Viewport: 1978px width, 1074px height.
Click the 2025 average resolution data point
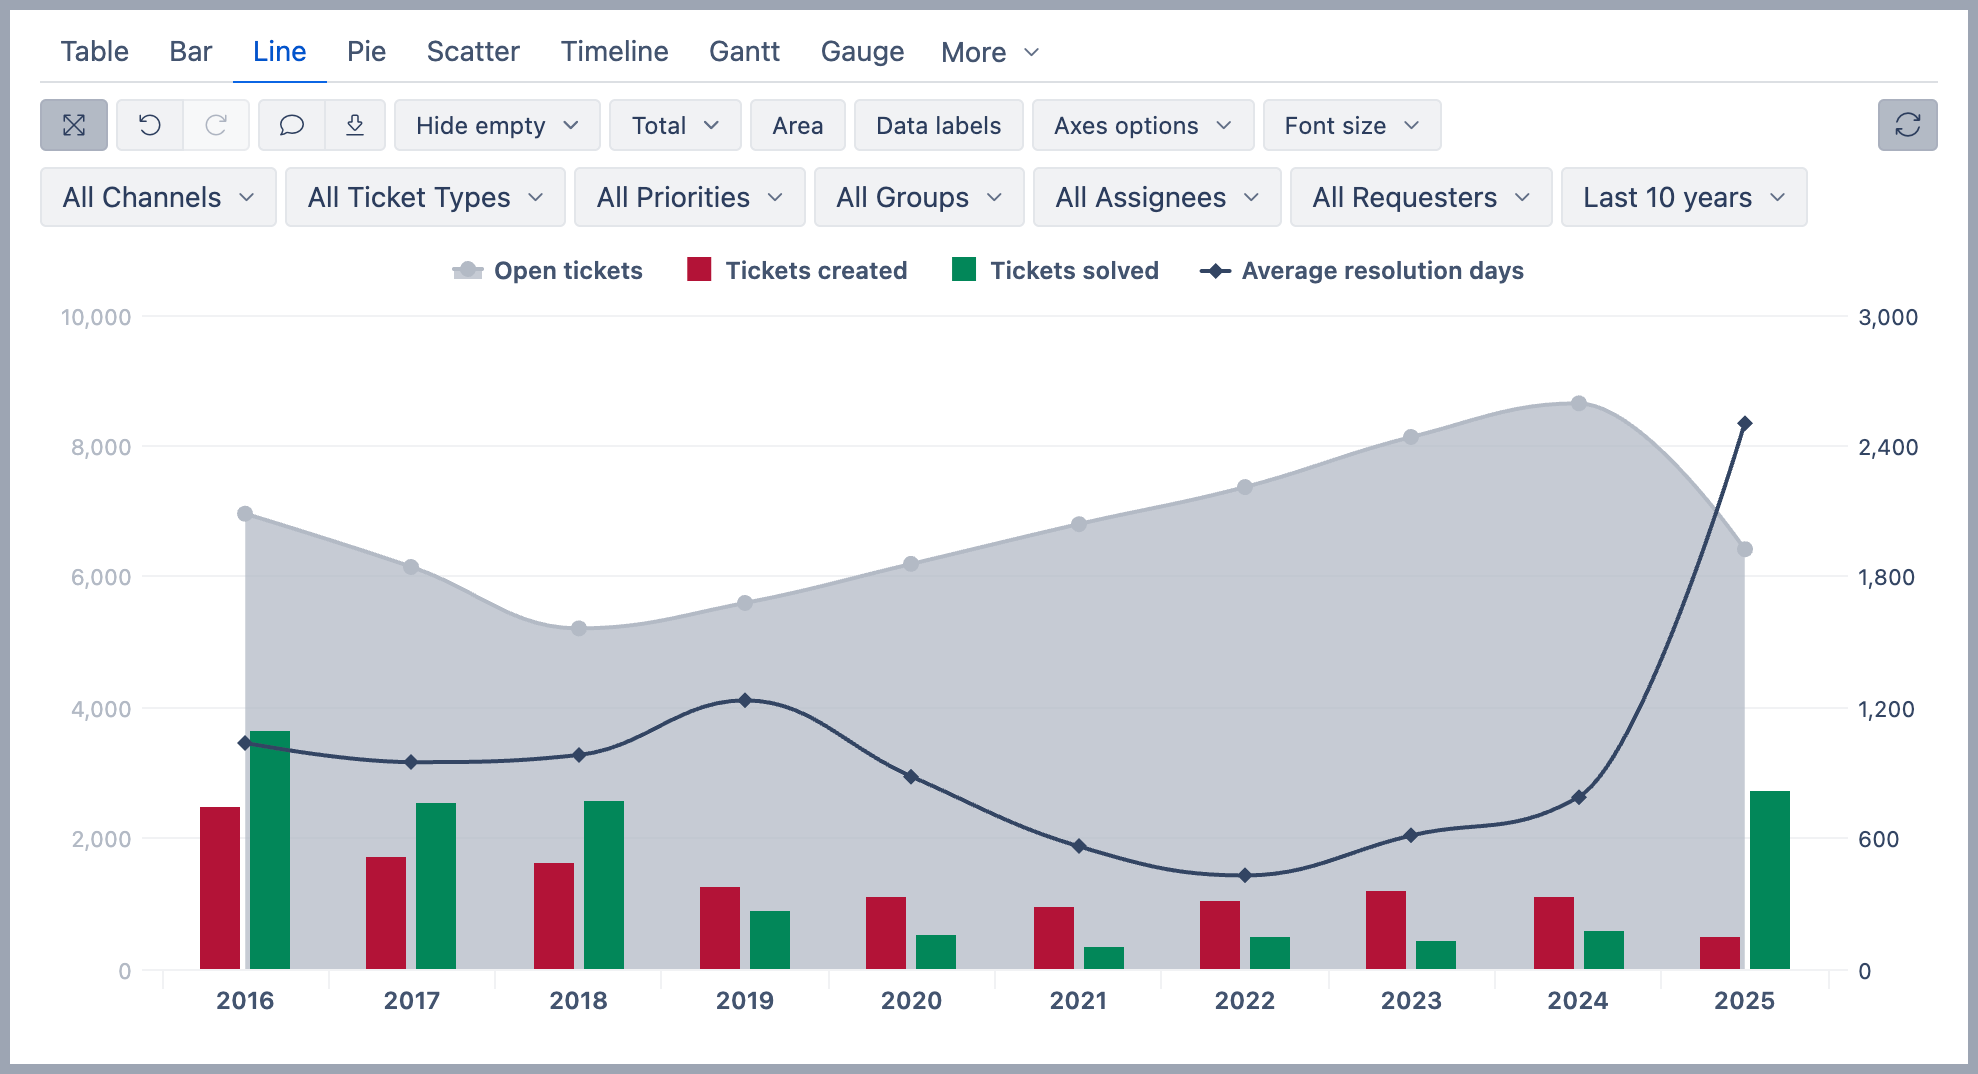[x=1744, y=424]
